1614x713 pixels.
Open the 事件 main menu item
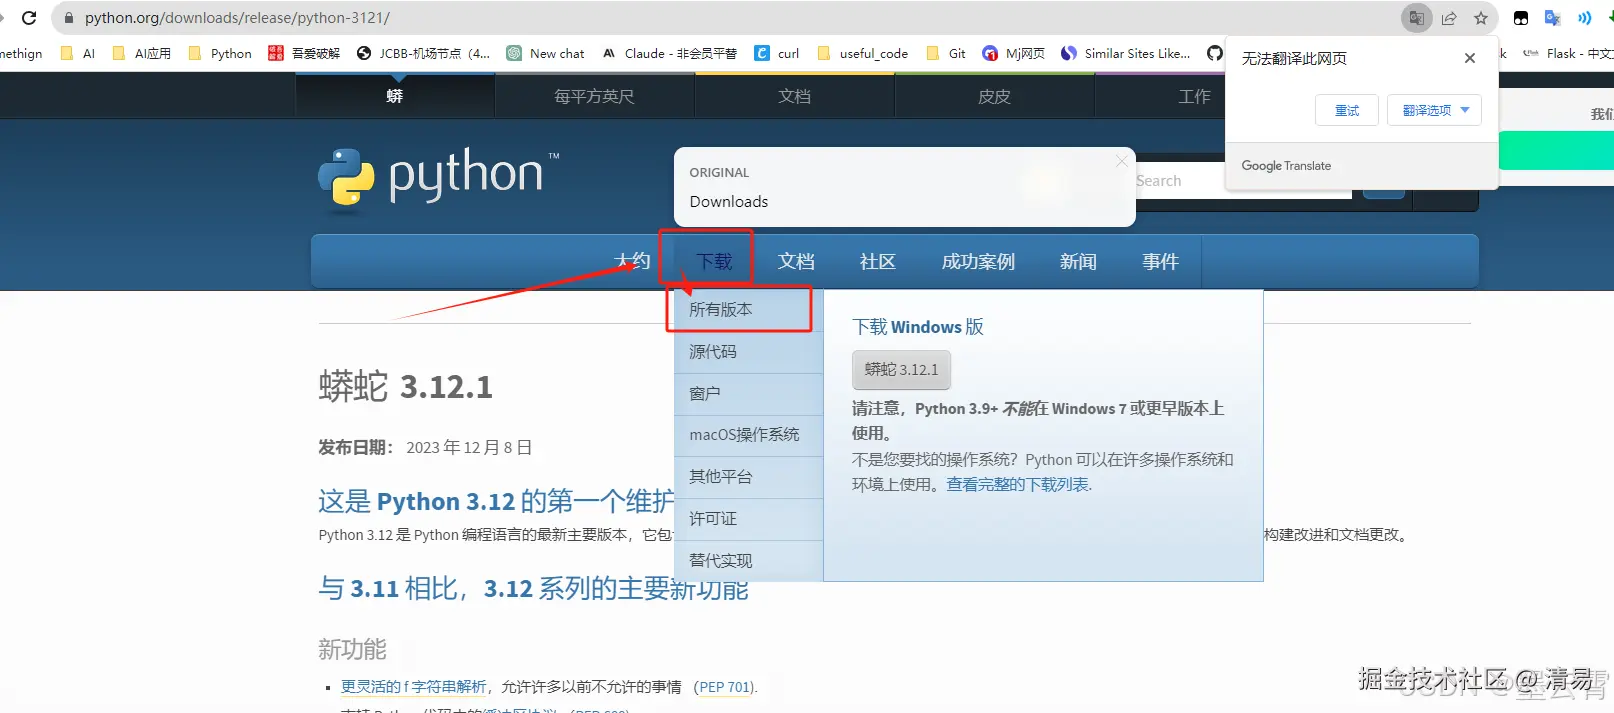coord(1160,261)
